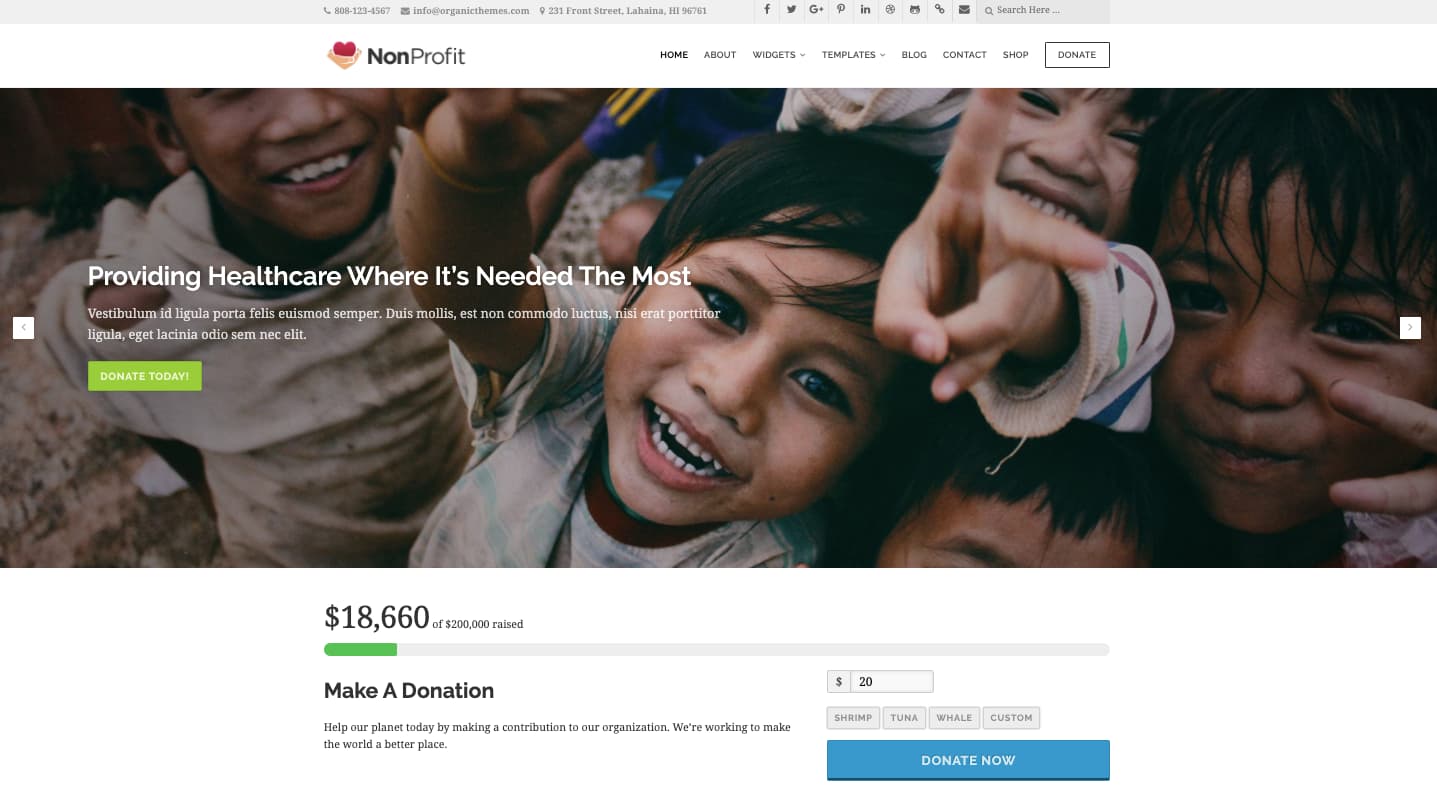Go to next slide with right arrow
The height and width of the screenshot is (798, 1437).
[x=1410, y=327]
